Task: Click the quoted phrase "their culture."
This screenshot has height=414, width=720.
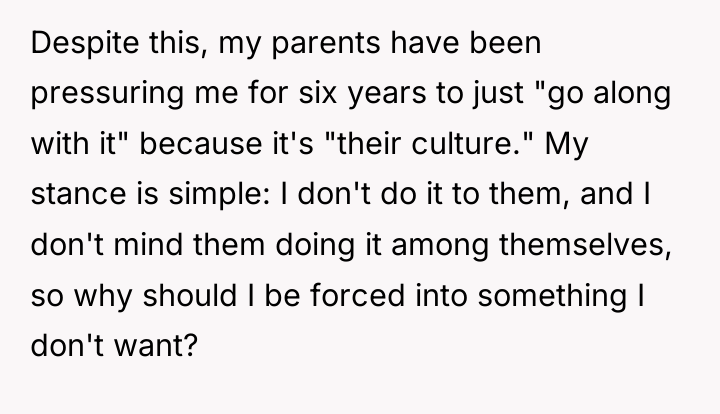Action: [428, 144]
